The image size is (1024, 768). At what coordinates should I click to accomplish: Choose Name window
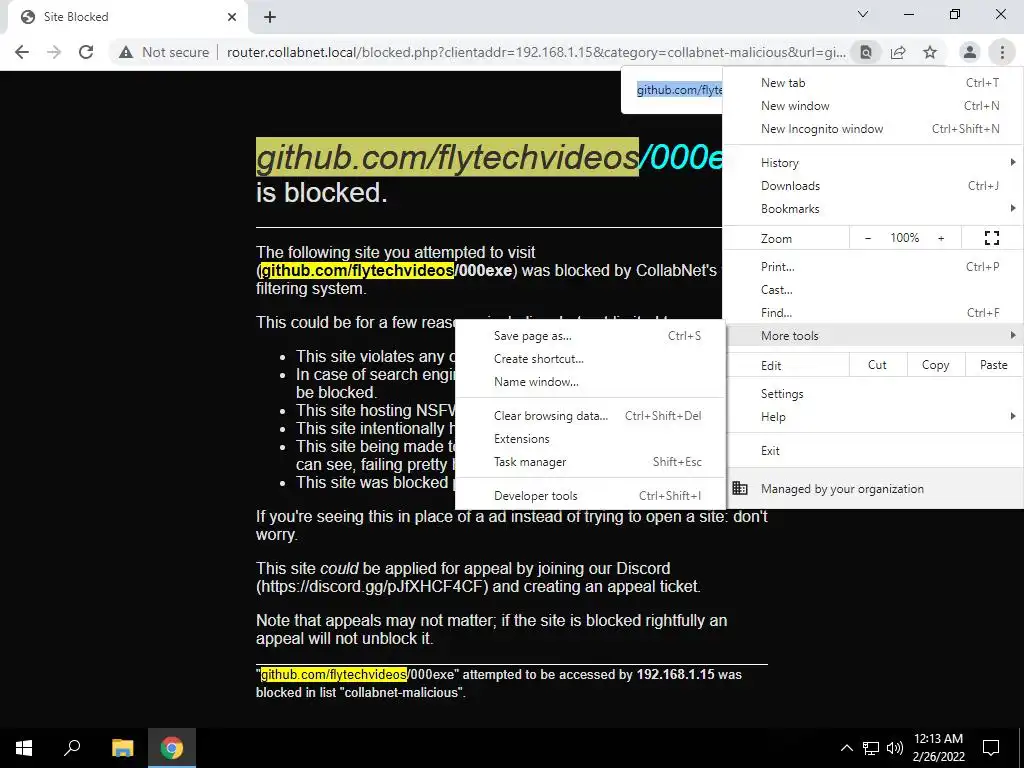point(590,381)
